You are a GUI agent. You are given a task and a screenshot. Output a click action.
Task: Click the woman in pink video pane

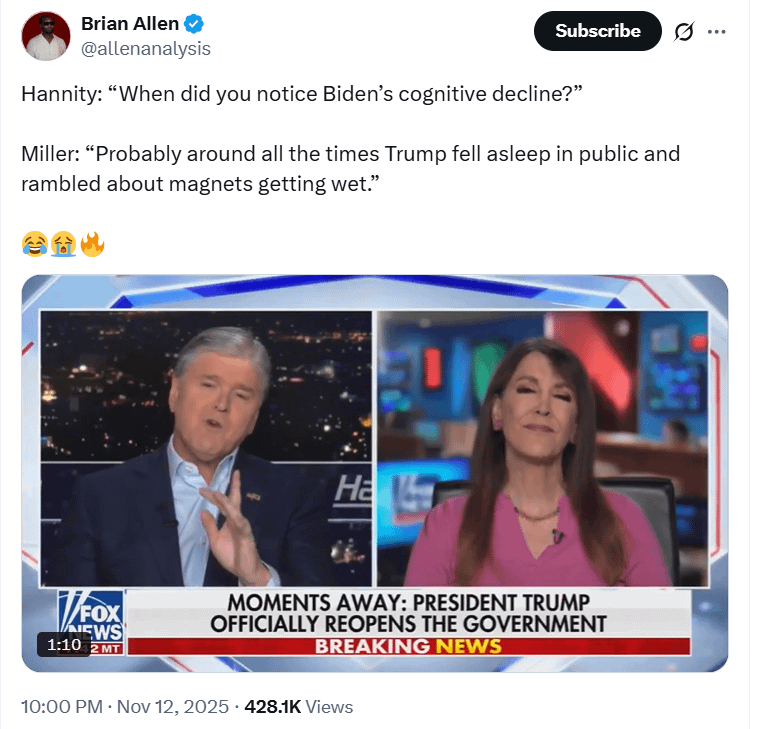click(543, 448)
